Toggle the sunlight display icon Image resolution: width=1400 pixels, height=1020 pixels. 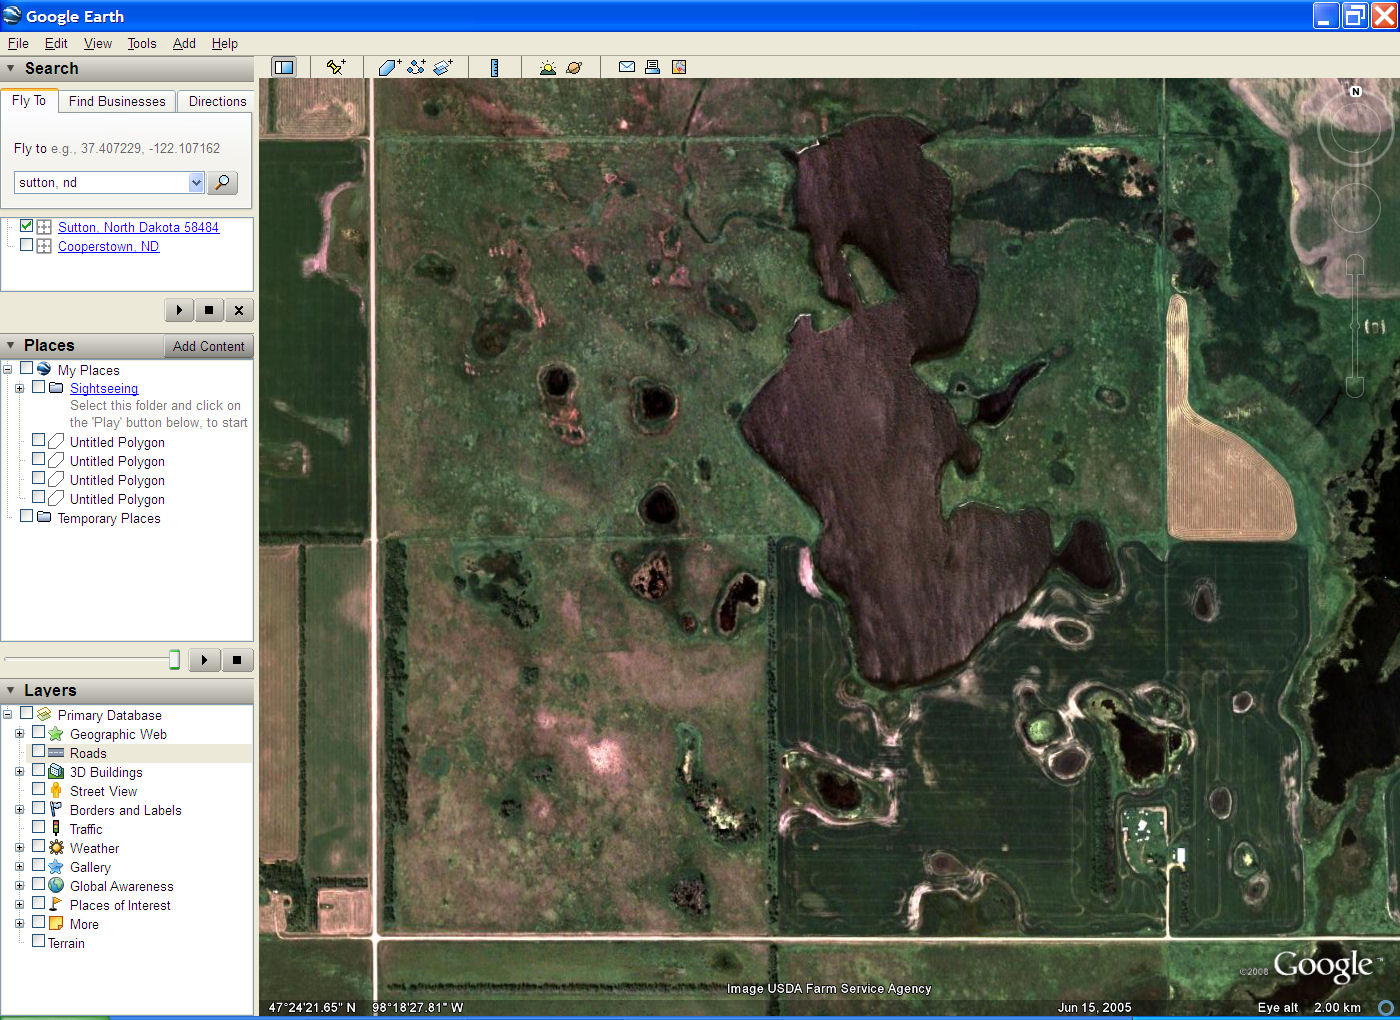(547, 67)
